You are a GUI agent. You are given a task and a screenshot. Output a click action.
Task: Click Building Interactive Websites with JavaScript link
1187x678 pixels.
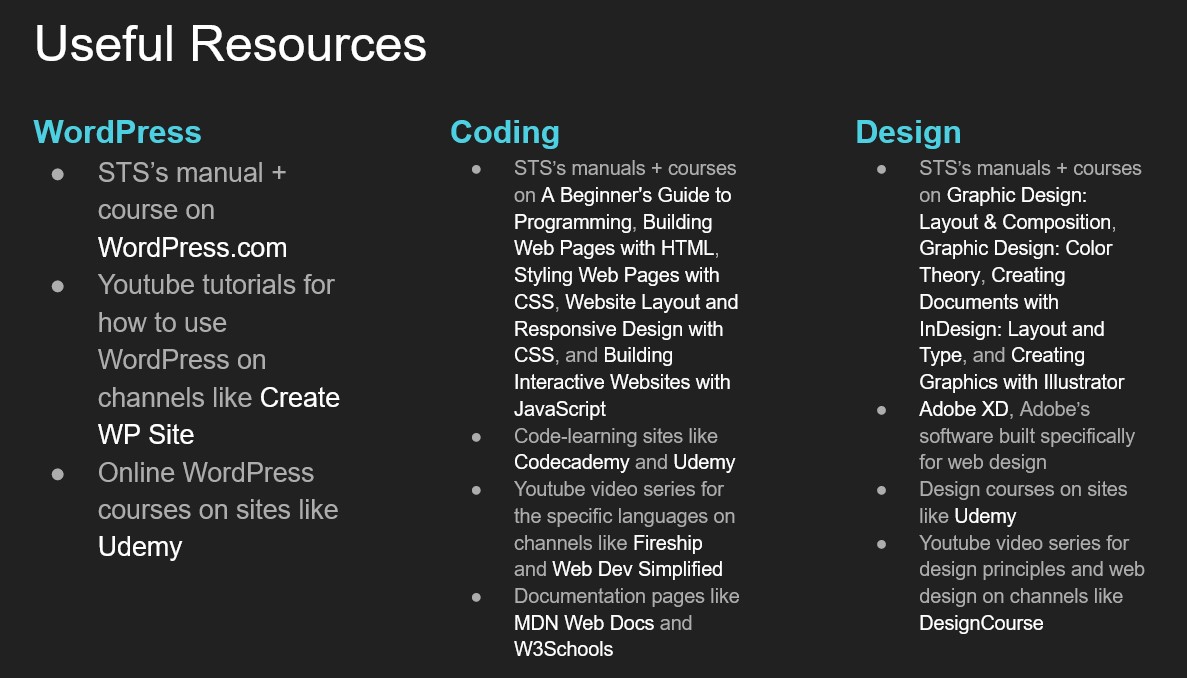[622, 382]
